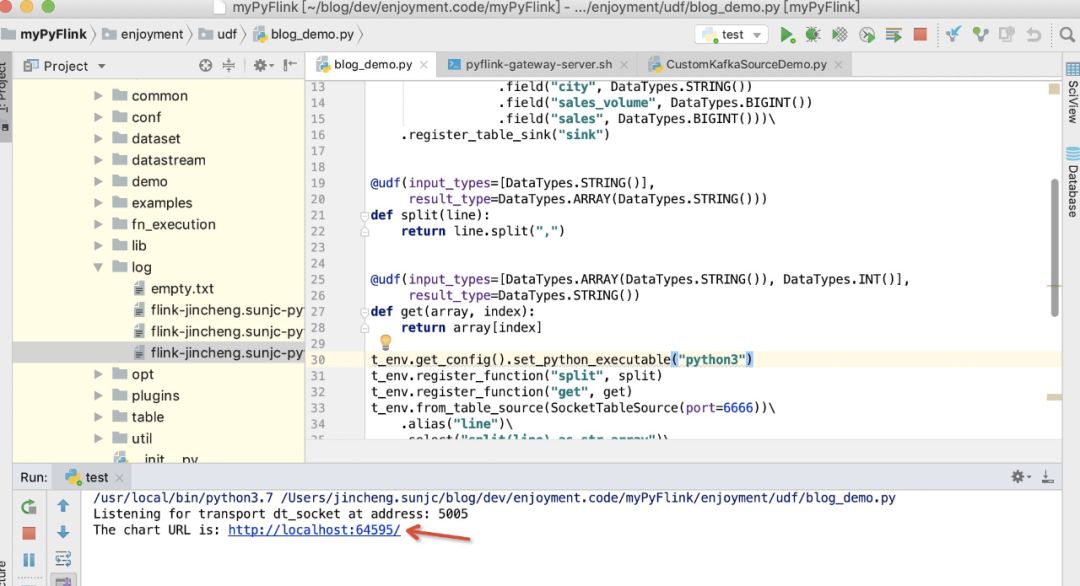Image resolution: width=1080 pixels, height=586 pixels.
Task: Click the editor vertical scrollbar
Action: pos(1055,248)
